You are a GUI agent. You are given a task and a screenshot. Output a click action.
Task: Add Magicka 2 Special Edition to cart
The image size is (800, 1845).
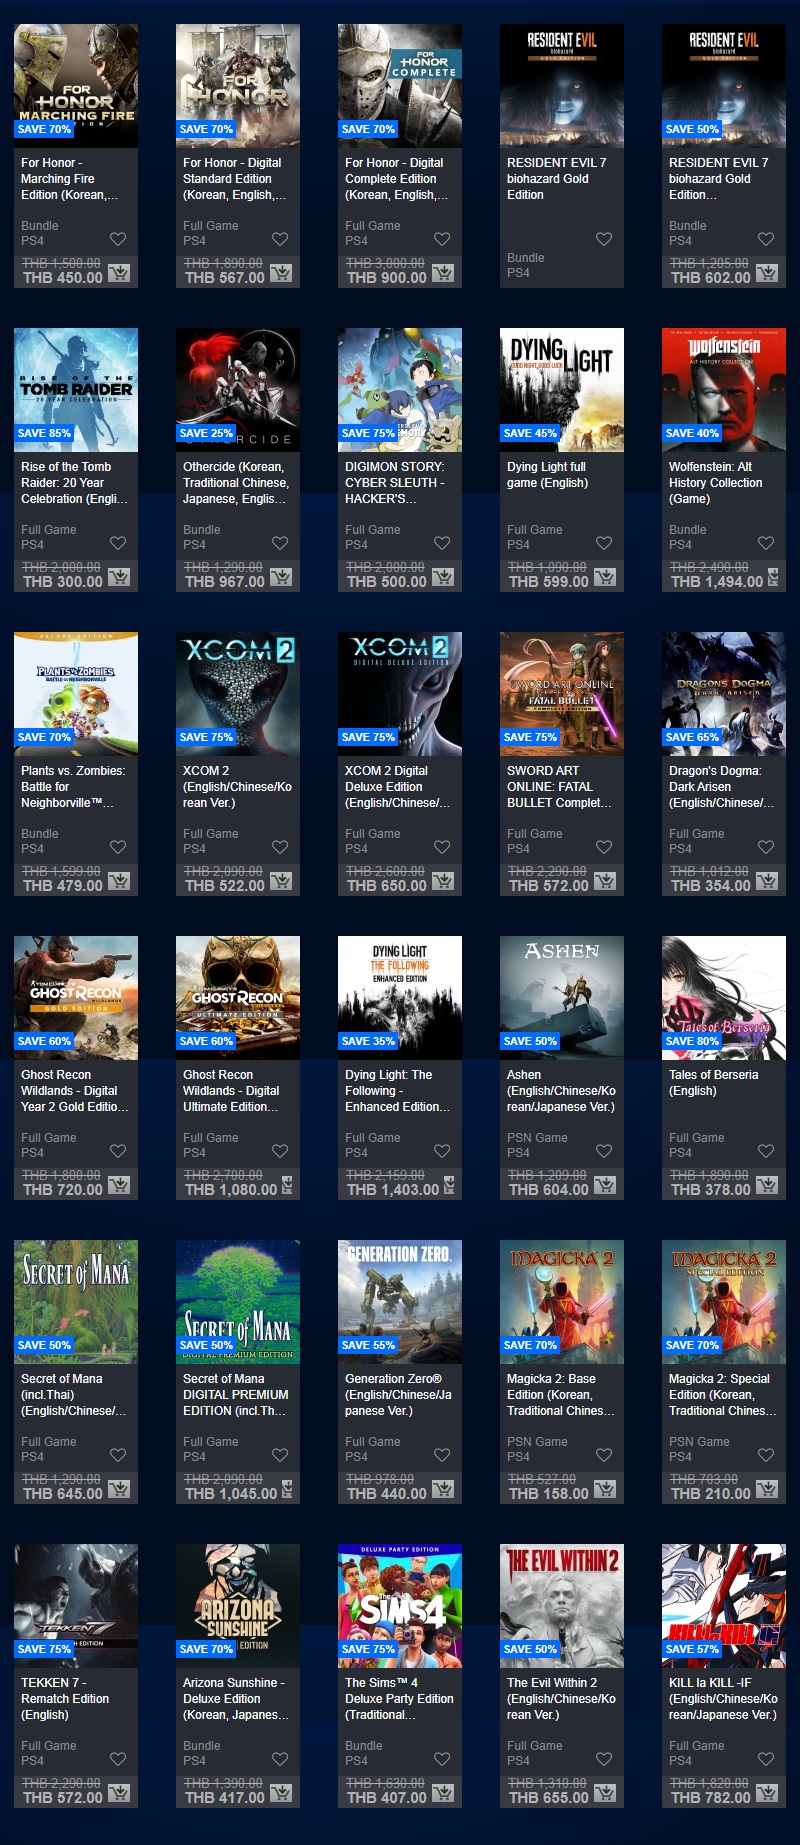point(767,1489)
